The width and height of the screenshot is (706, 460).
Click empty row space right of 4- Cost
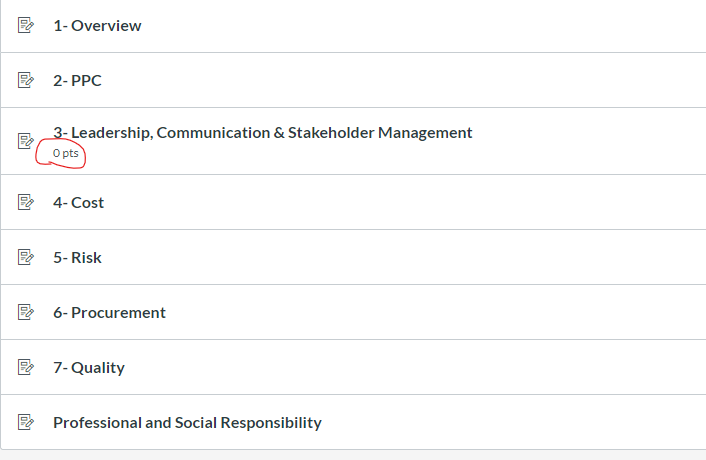coord(400,203)
